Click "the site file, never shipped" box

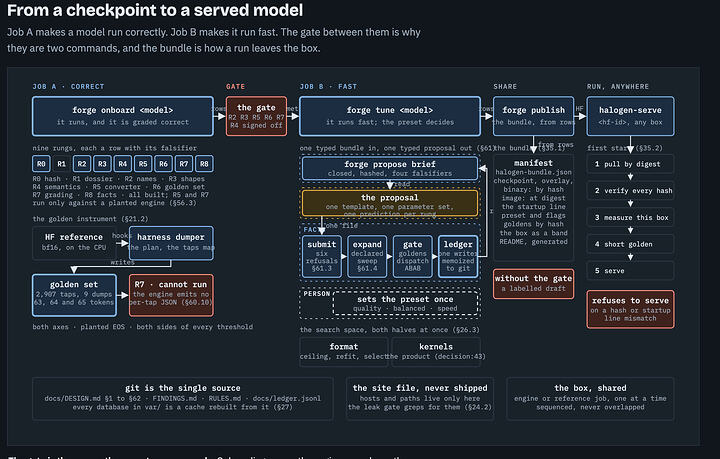[420, 398]
